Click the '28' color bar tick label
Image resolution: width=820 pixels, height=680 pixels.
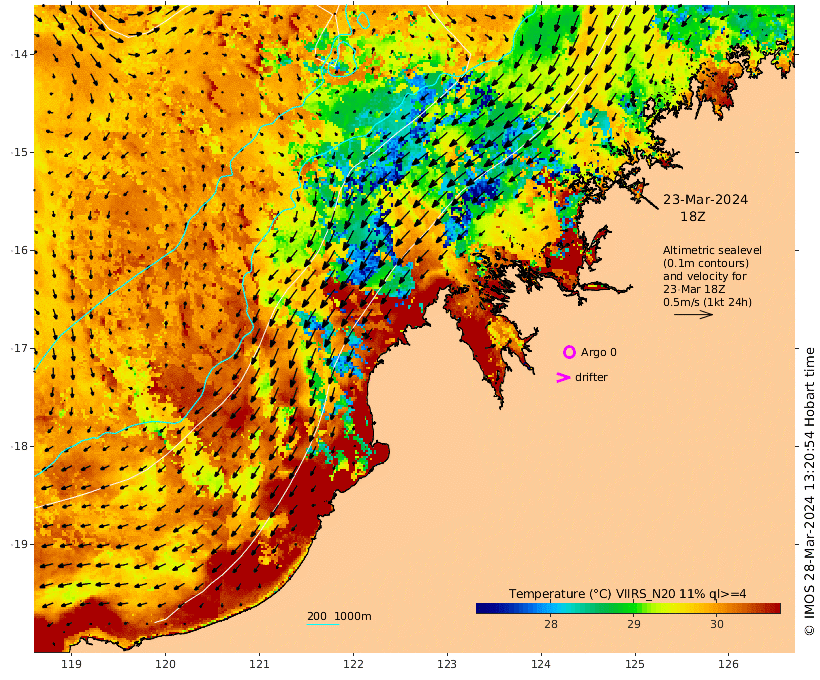[550, 624]
